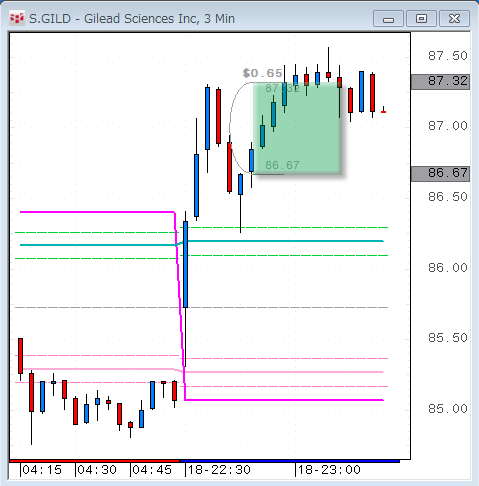Click the 18-22:30 time axis label
Viewport: 479px width, 486px height.
pos(219,470)
